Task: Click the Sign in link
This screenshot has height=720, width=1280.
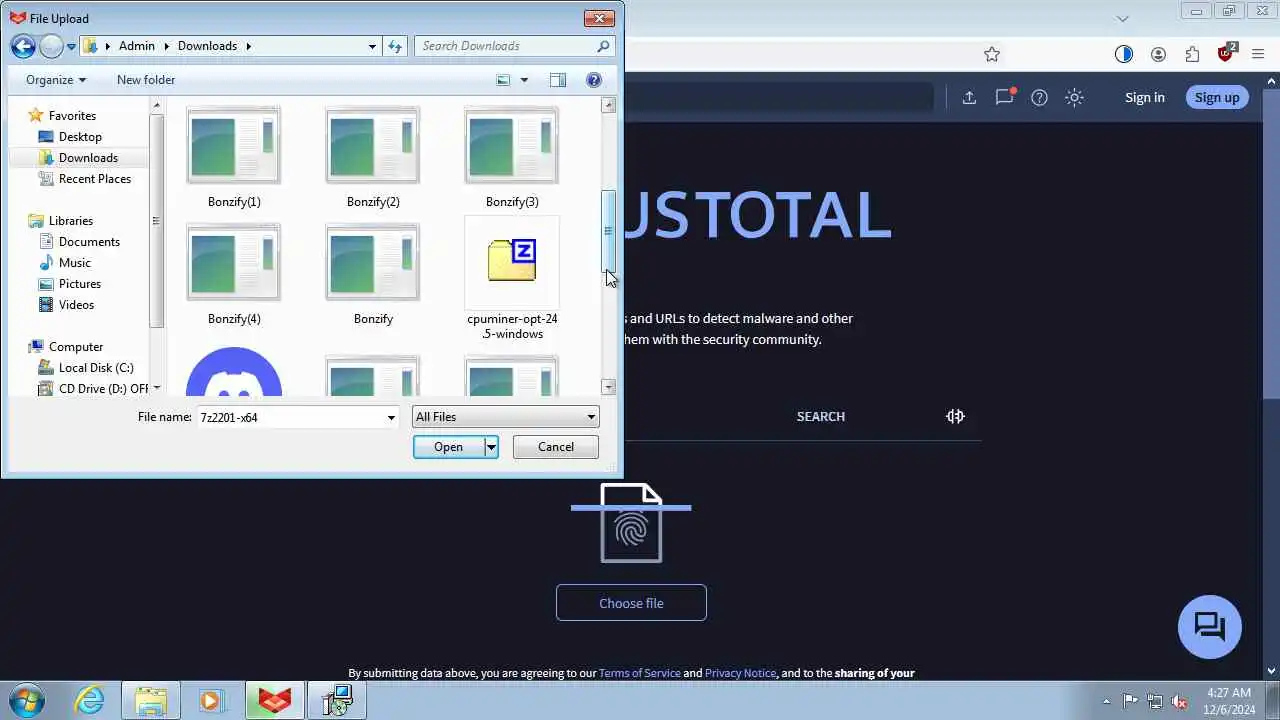Action: point(1145,97)
